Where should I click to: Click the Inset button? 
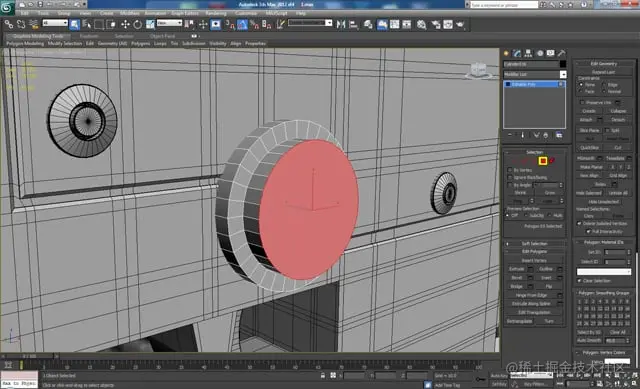tap(546, 278)
